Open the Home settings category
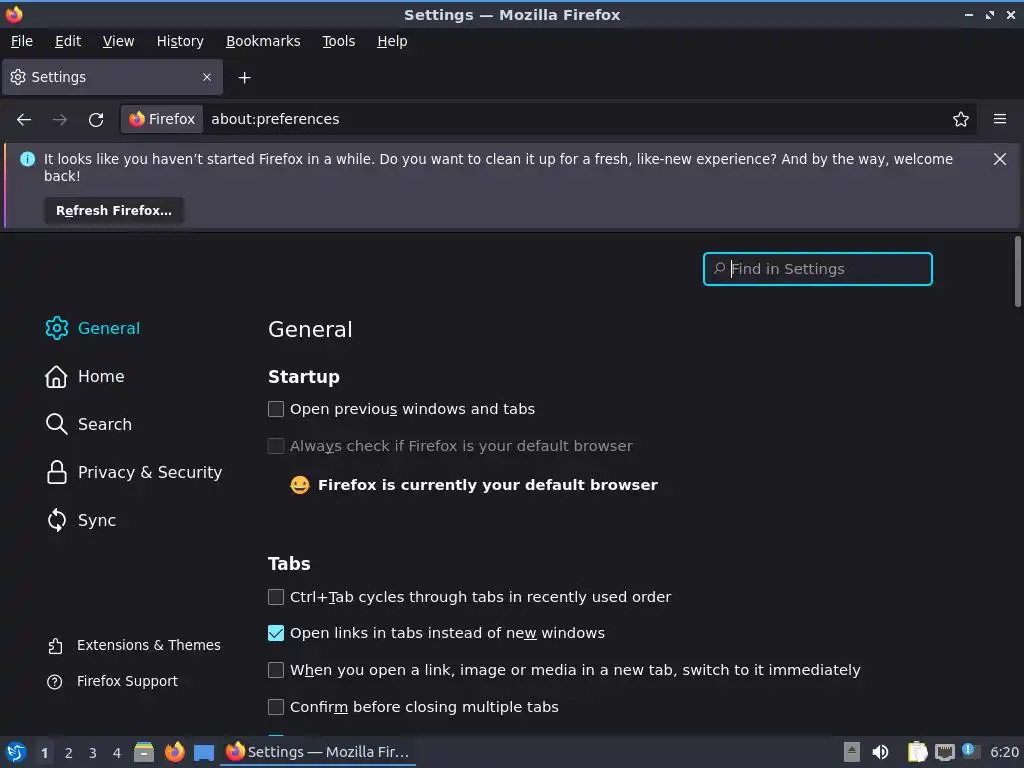The height and width of the screenshot is (768, 1024). click(85, 376)
